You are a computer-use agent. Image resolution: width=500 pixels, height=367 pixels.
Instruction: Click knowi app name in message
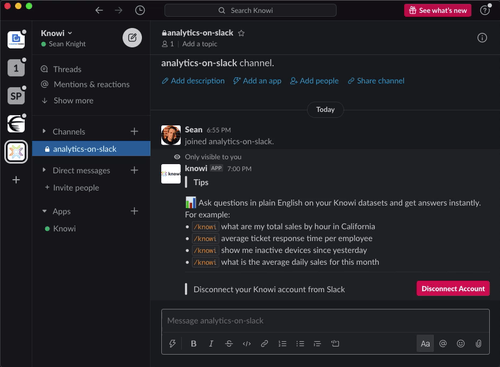pos(196,168)
